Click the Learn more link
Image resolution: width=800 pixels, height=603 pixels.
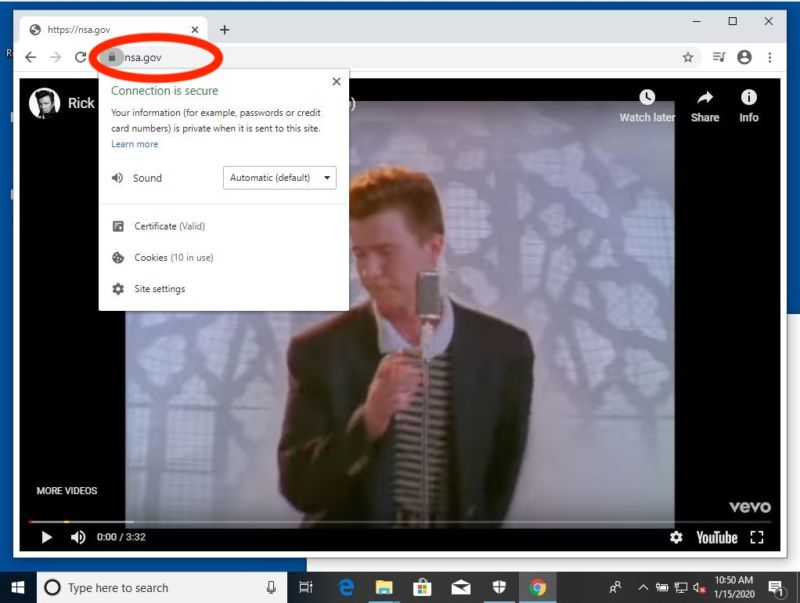(135, 144)
